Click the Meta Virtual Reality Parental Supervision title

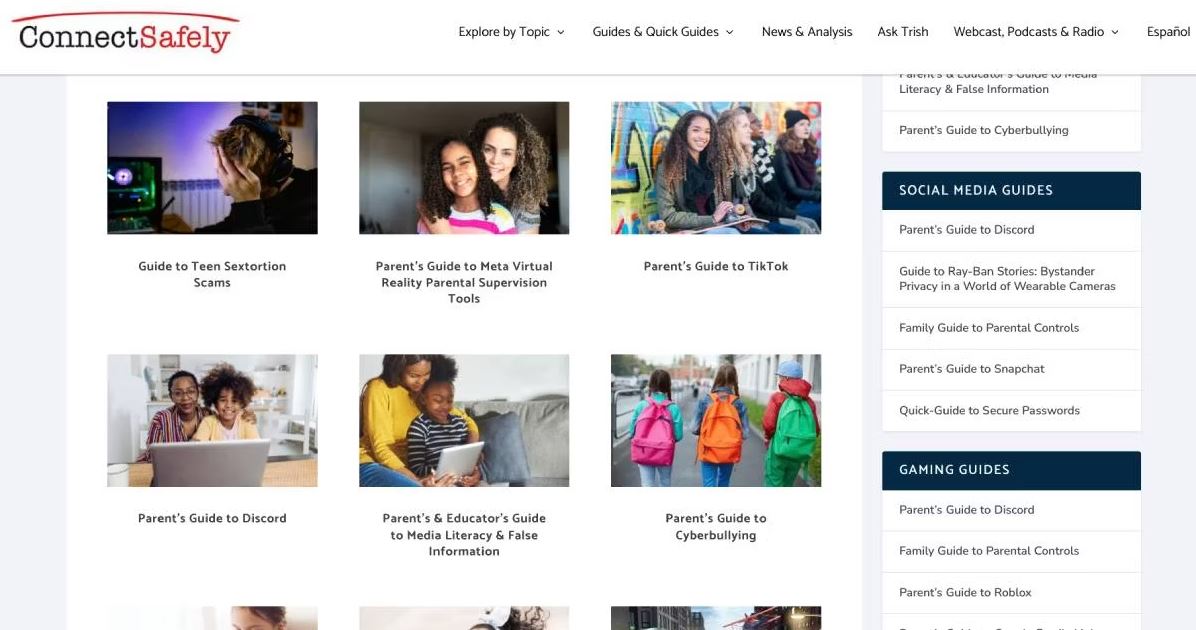[464, 282]
